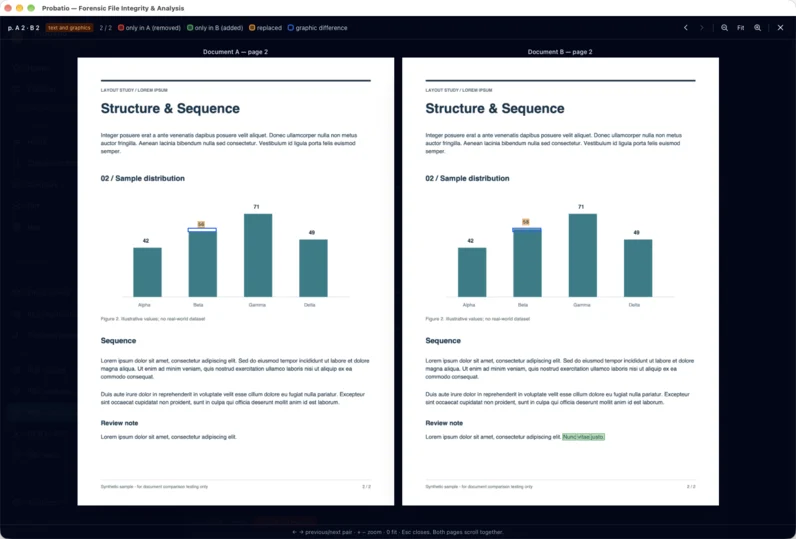Click the 'Sequence' heading in Document A
The height and width of the screenshot is (539, 796).
pos(118,341)
